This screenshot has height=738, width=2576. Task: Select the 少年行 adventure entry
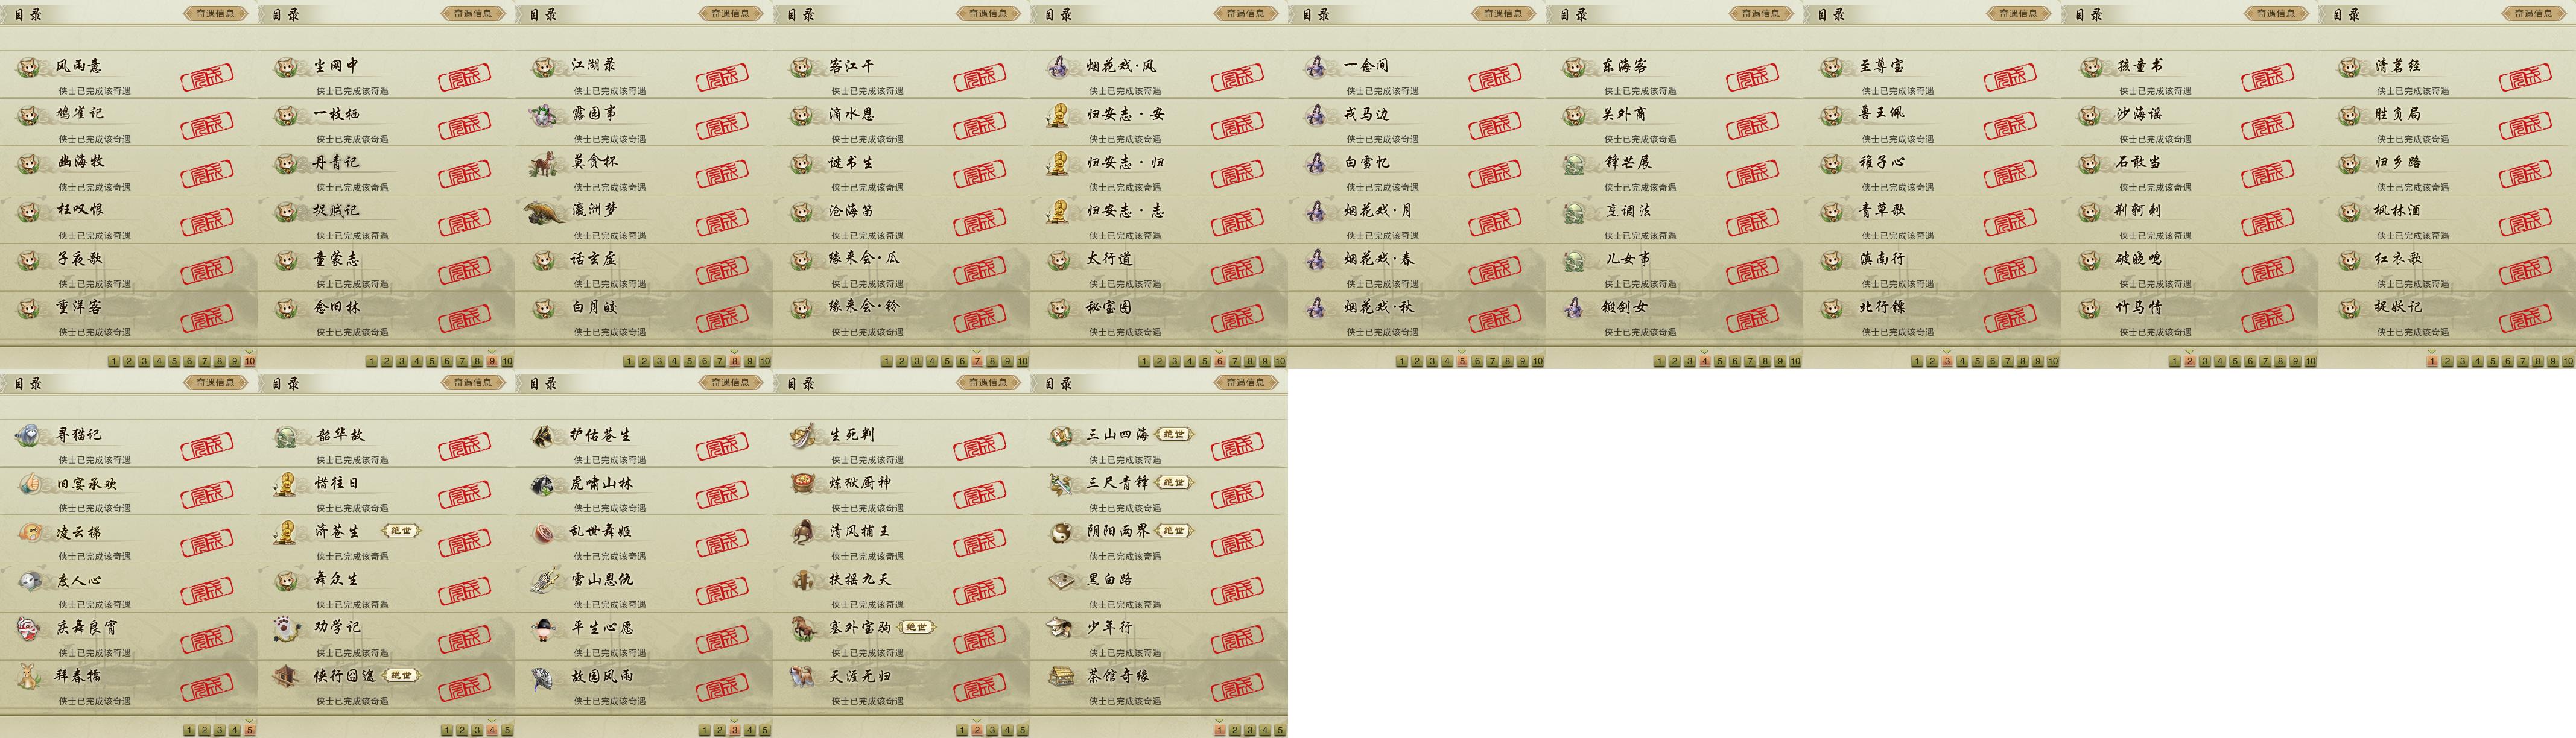tap(1159, 635)
